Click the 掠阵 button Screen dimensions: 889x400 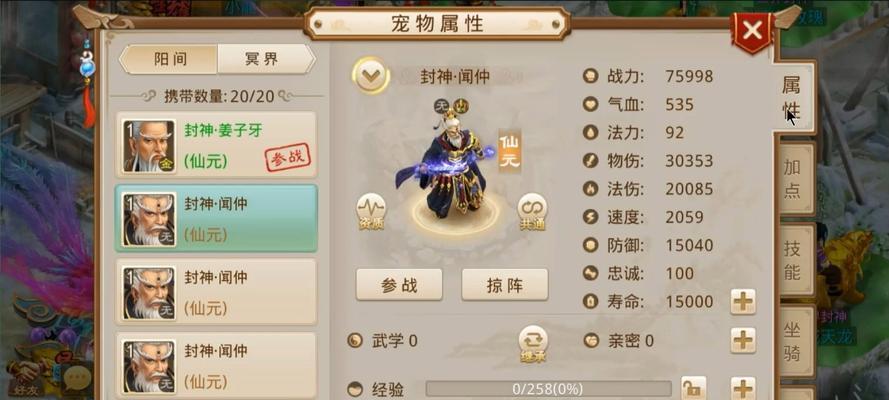click(505, 285)
